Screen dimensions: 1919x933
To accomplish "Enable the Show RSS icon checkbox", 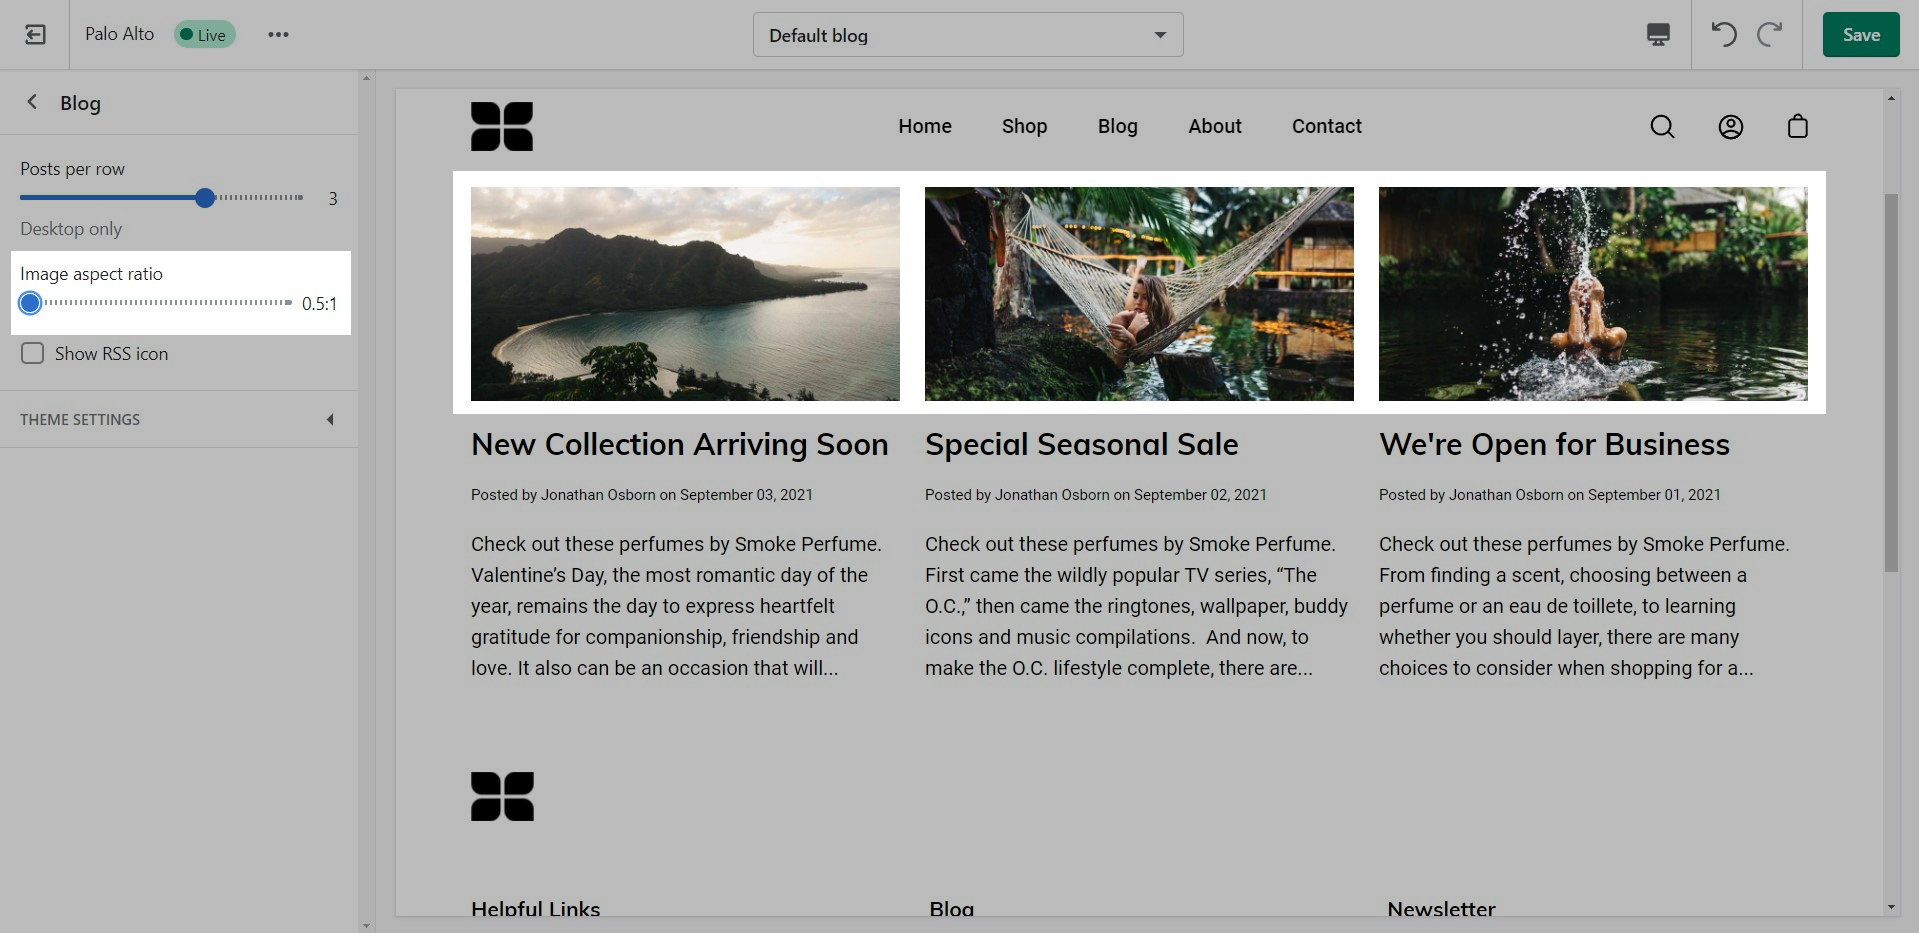I will click(33, 354).
